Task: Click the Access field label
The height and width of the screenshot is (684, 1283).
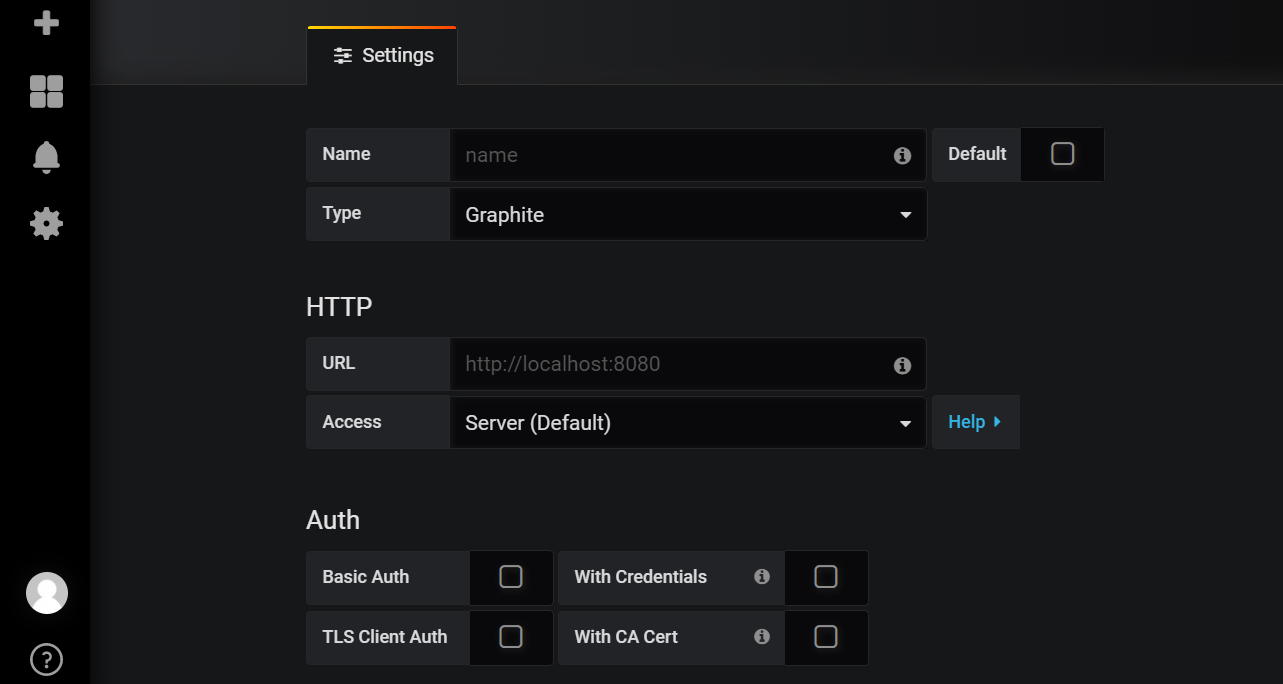Action: [x=352, y=422]
